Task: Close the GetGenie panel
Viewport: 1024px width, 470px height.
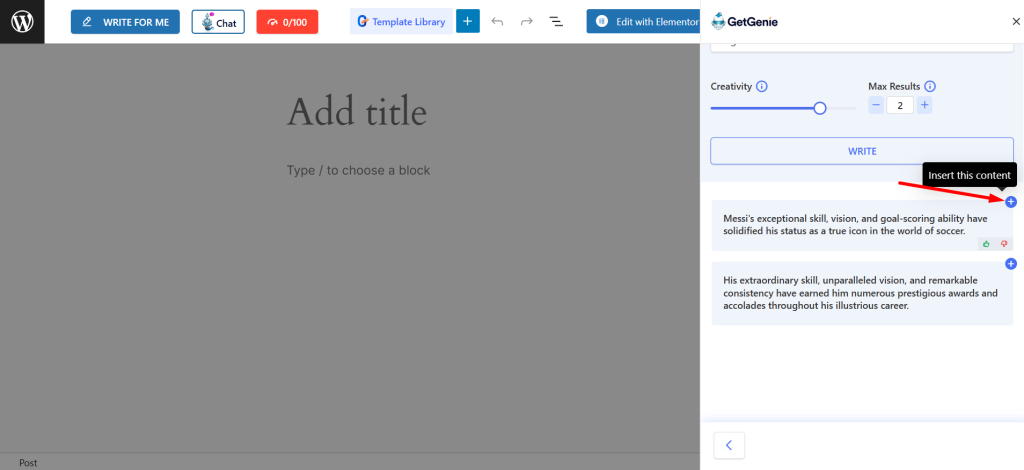Action: point(1016,21)
